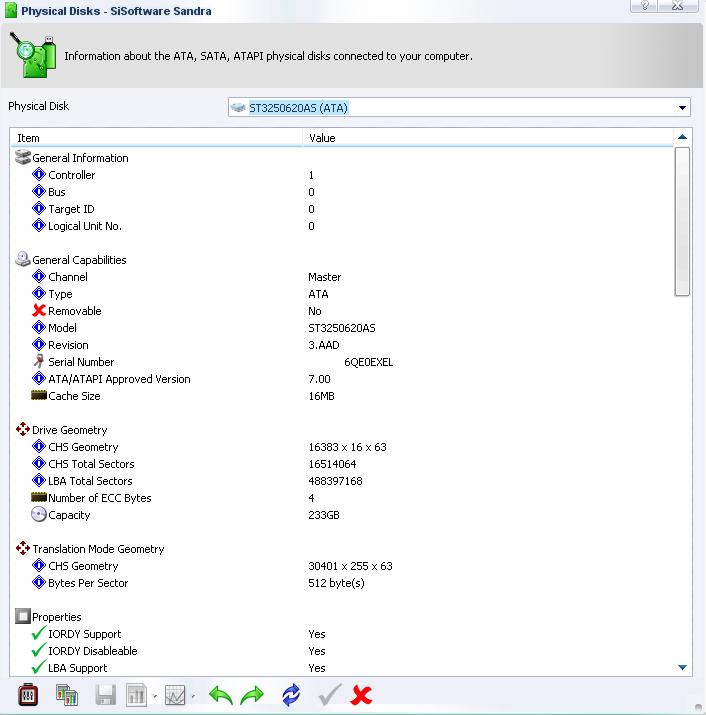The image size is (706, 715).
Task: Click the green check beside LBA Support
Action: pos(39,667)
